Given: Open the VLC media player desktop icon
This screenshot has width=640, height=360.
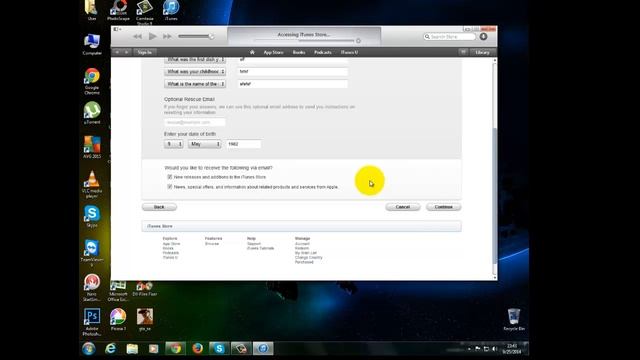Looking at the screenshot, I should pyautogui.click(x=92, y=184).
